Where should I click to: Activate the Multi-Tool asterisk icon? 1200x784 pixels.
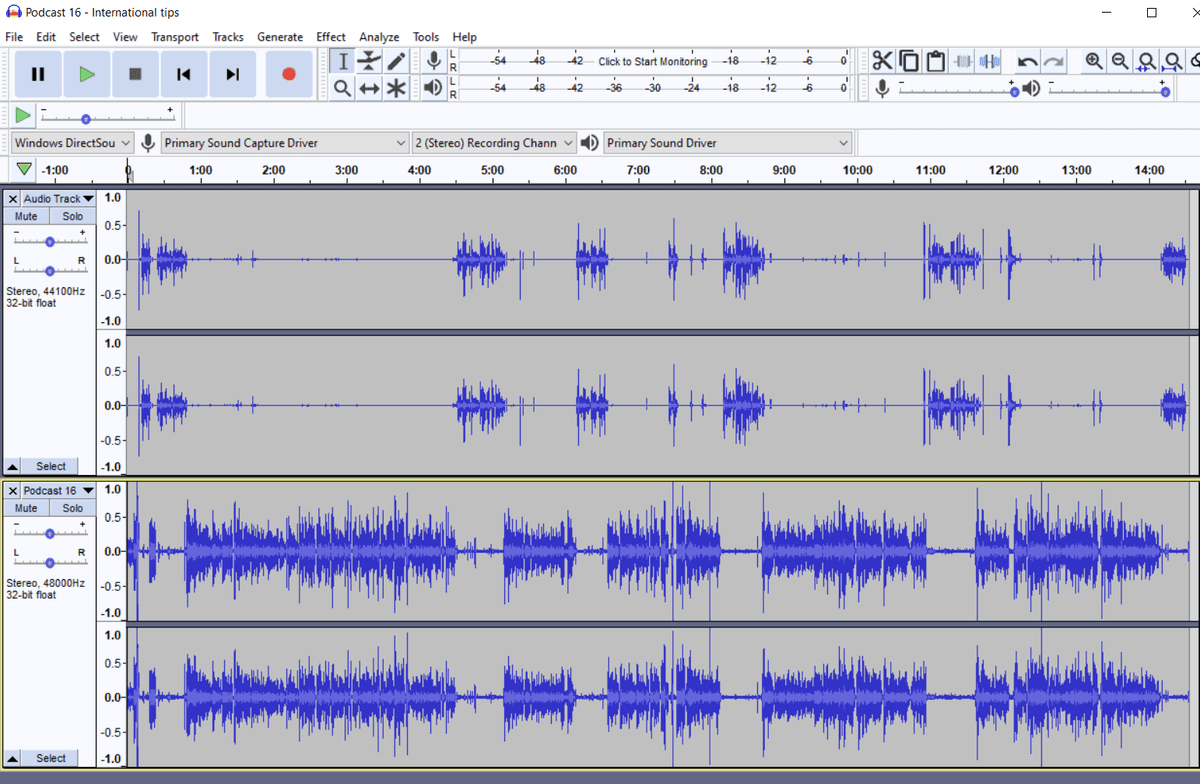tap(397, 88)
